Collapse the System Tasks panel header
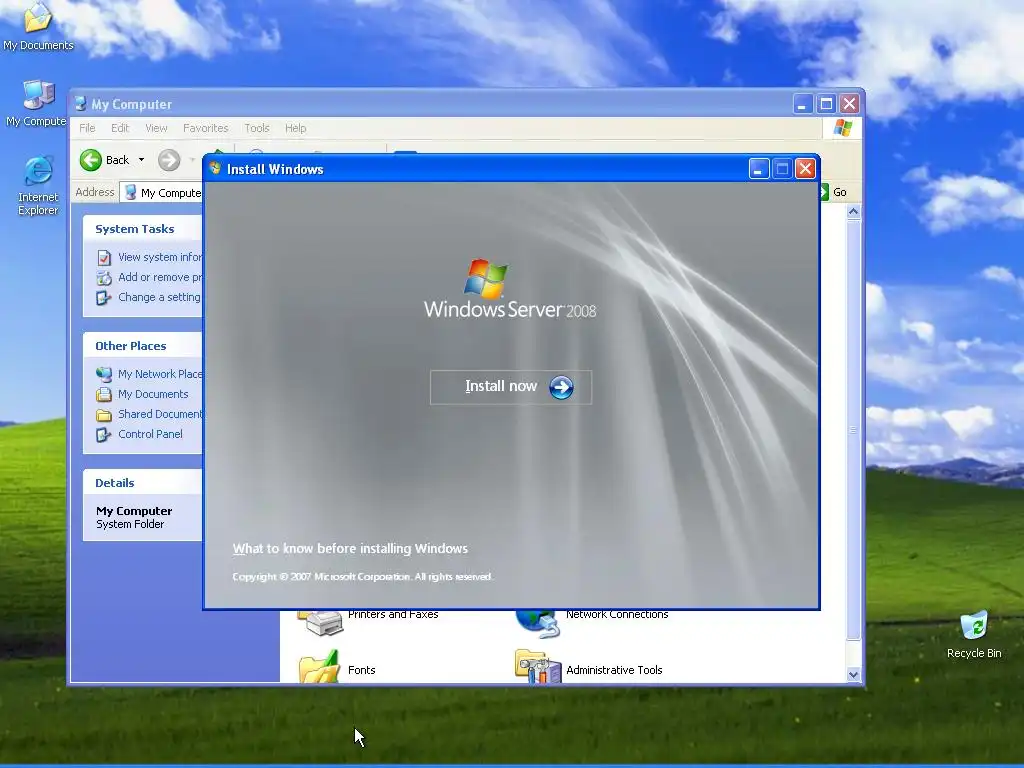Image resolution: width=1024 pixels, height=768 pixels. (x=142, y=229)
